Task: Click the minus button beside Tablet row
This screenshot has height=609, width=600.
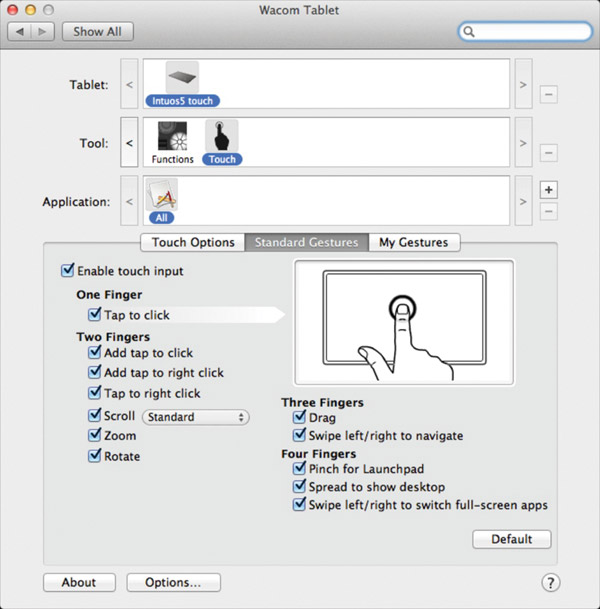Action: click(548, 94)
